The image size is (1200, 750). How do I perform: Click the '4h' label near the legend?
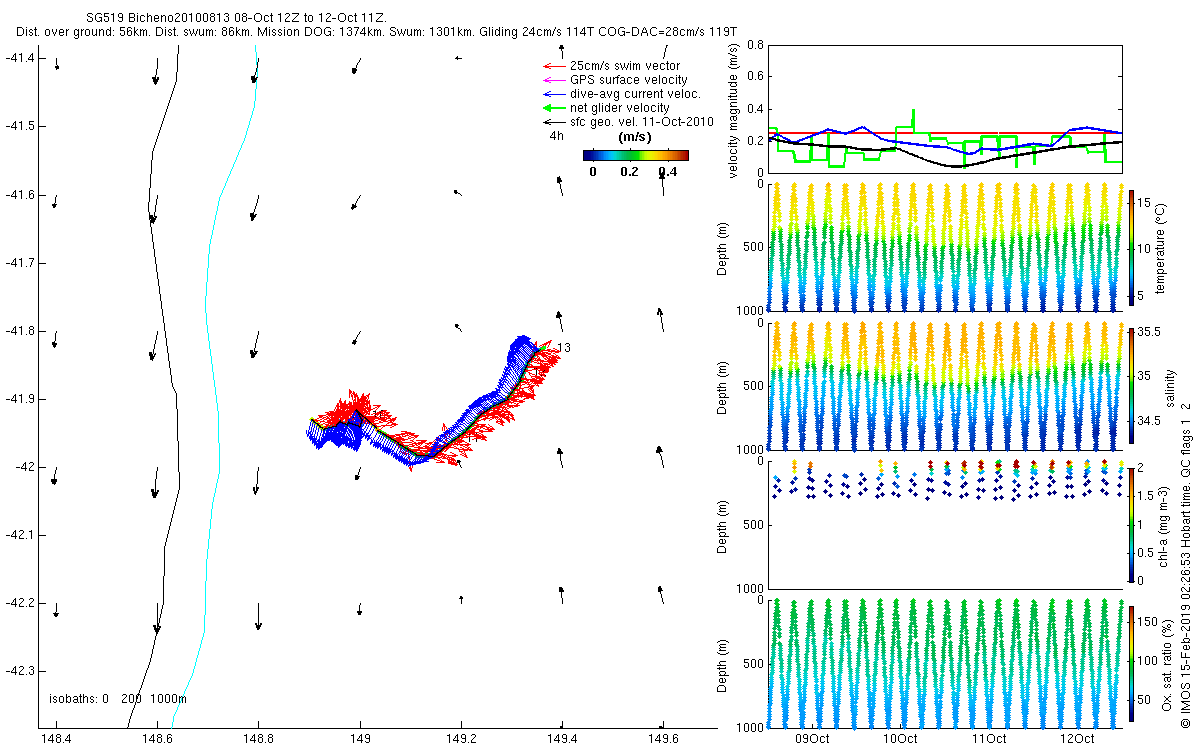[x=557, y=136]
